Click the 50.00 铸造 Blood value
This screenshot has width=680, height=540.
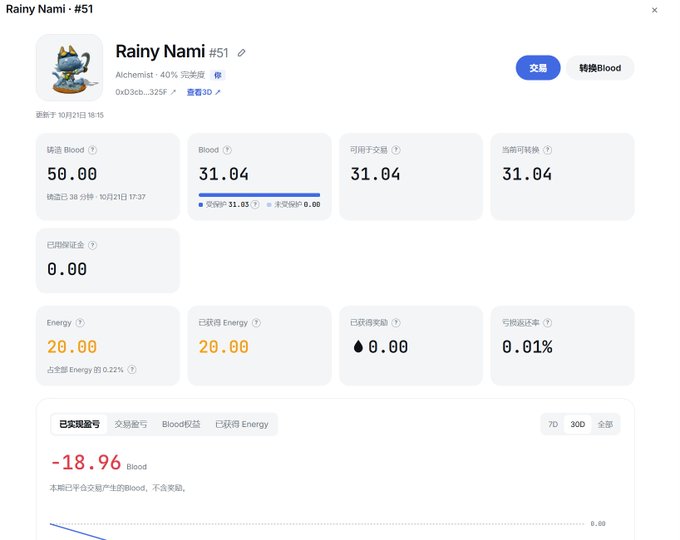pyautogui.click(x=72, y=174)
